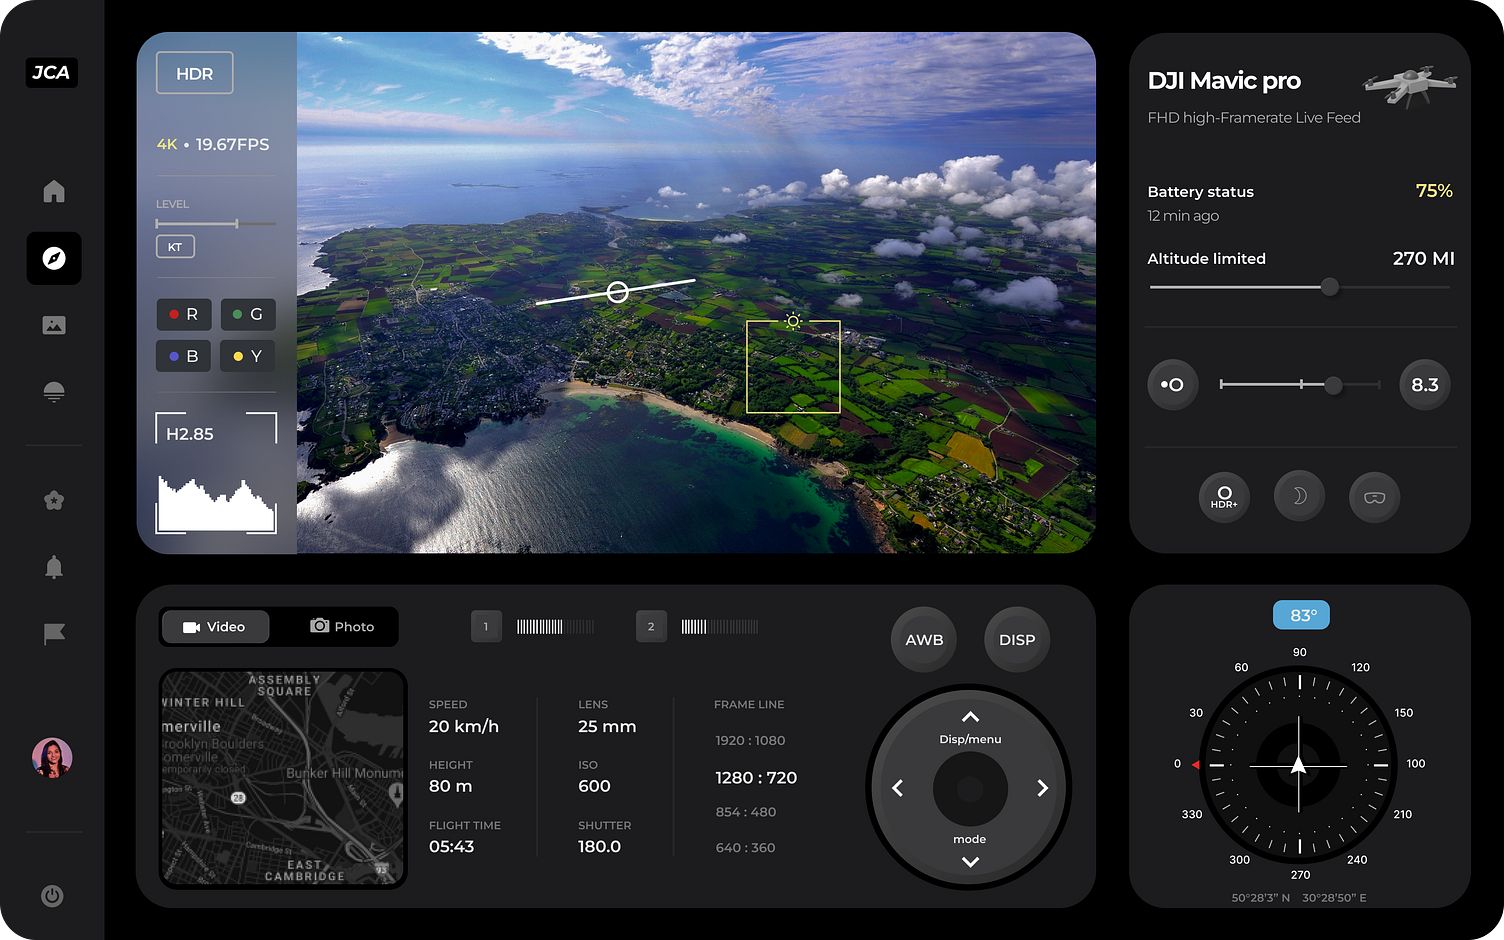Activate the HDR+ capture mode icon
Screen dimensions: 1504x940
[1224, 496]
